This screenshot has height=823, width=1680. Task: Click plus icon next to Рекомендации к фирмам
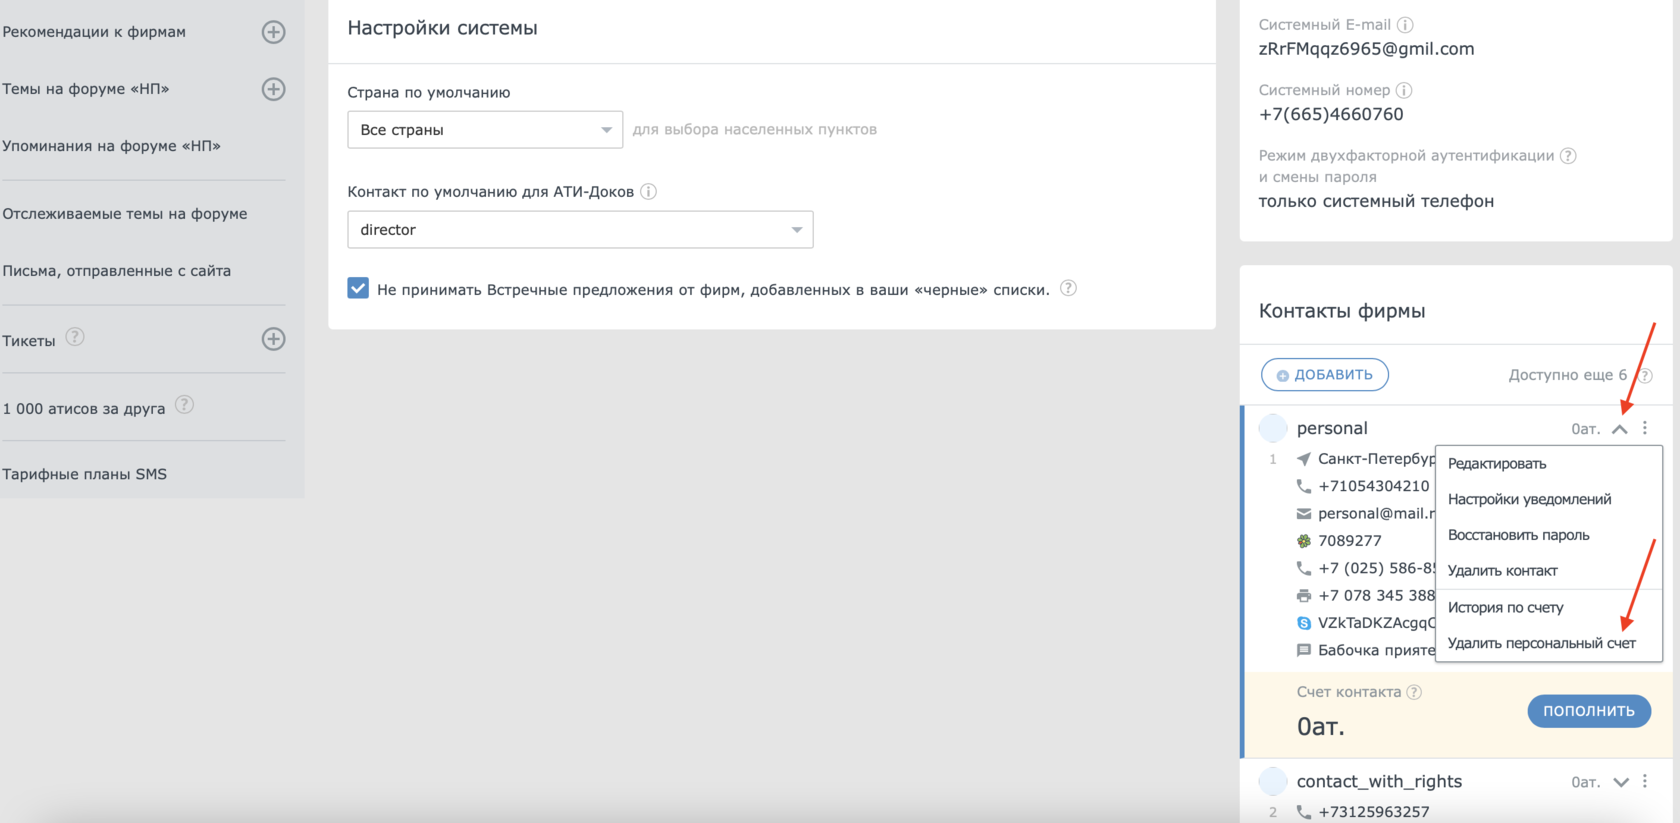coord(273,32)
